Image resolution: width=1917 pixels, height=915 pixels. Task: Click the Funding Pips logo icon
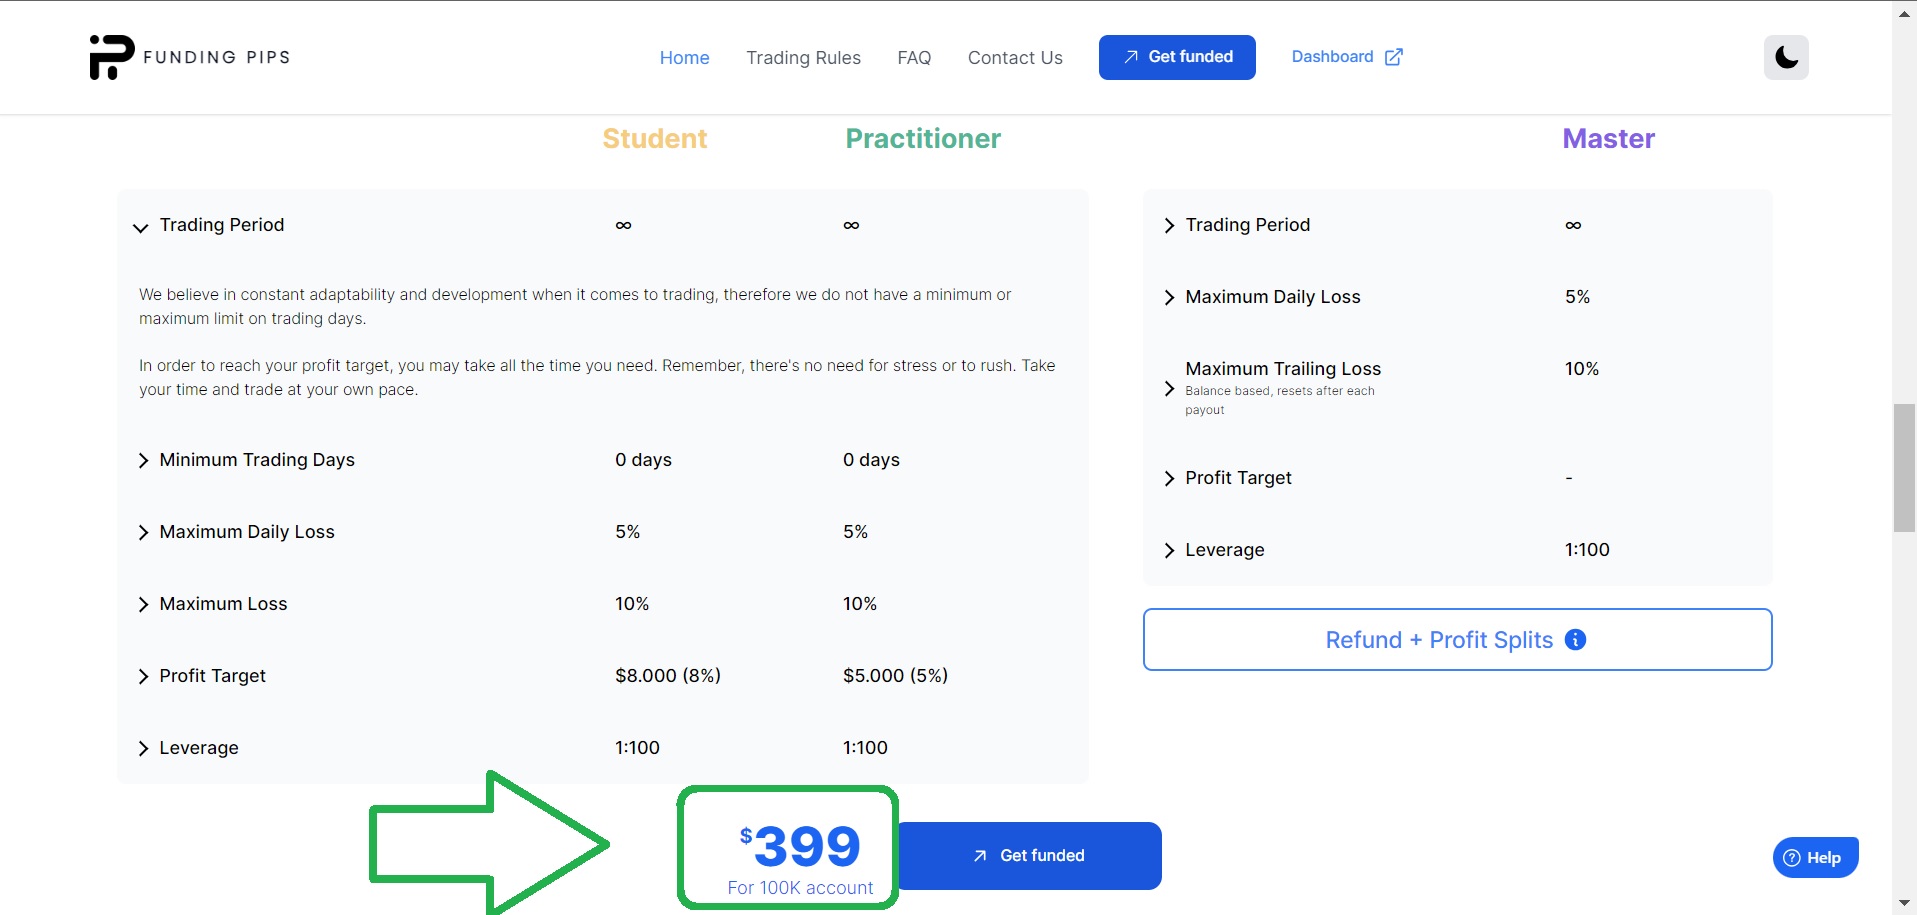click(111, 57)
